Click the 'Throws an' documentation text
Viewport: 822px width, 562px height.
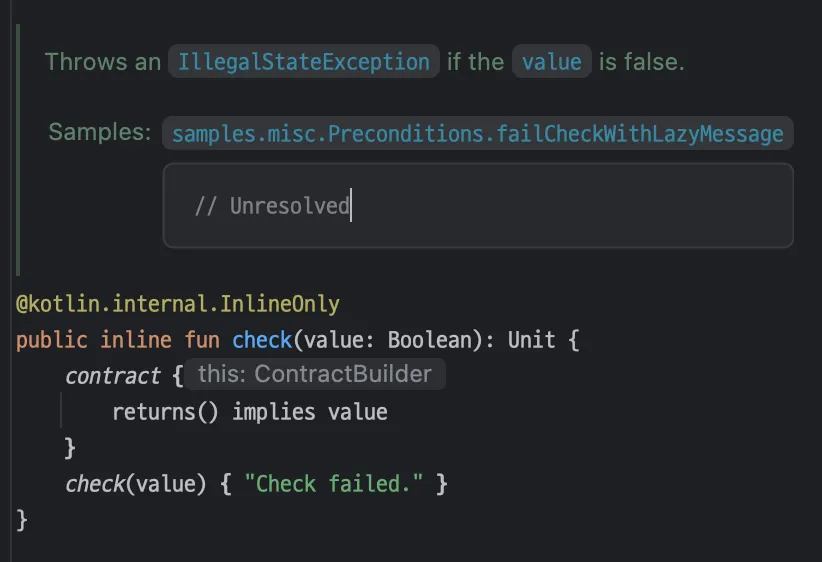point(103,62)
